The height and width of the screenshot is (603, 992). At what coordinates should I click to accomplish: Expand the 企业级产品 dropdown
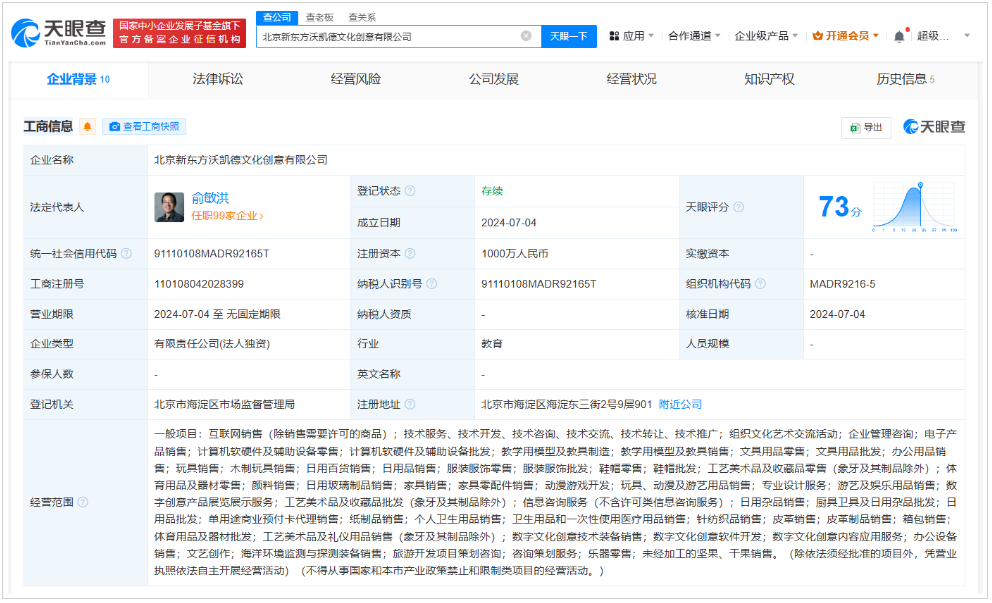pyautogui.click(x=766, y=36)
